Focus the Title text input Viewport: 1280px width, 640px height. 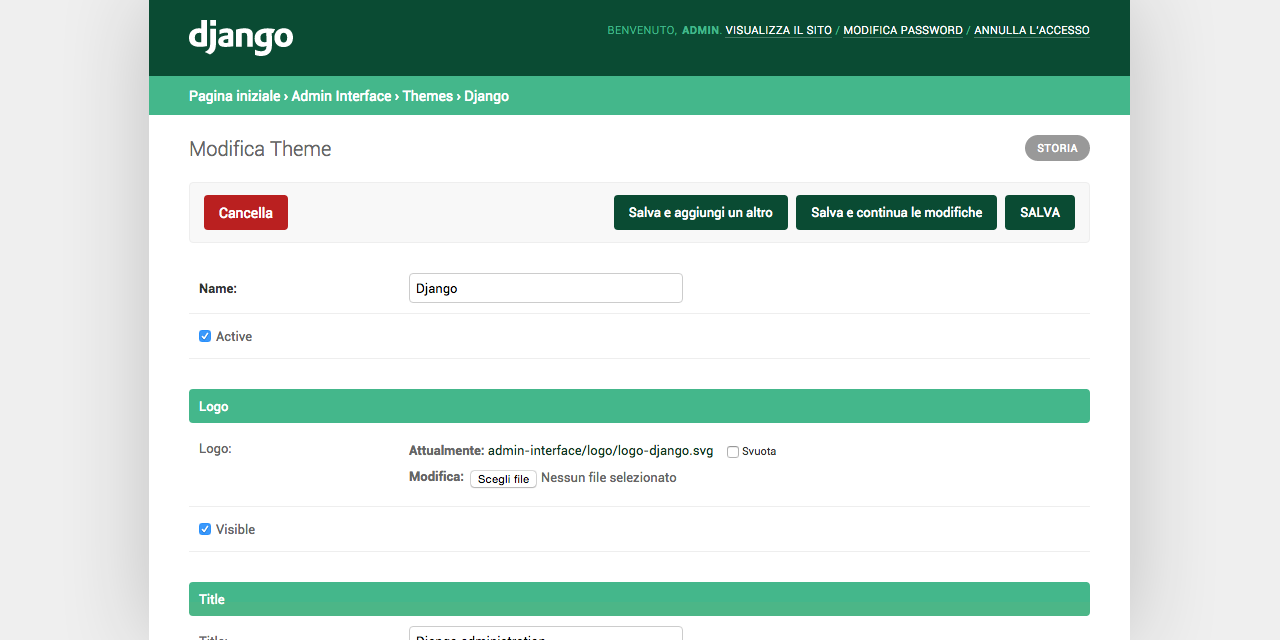pos(545,636)
